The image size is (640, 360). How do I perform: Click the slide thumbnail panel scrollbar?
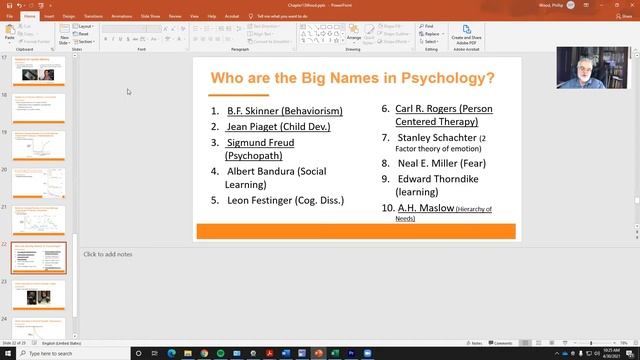75,276
